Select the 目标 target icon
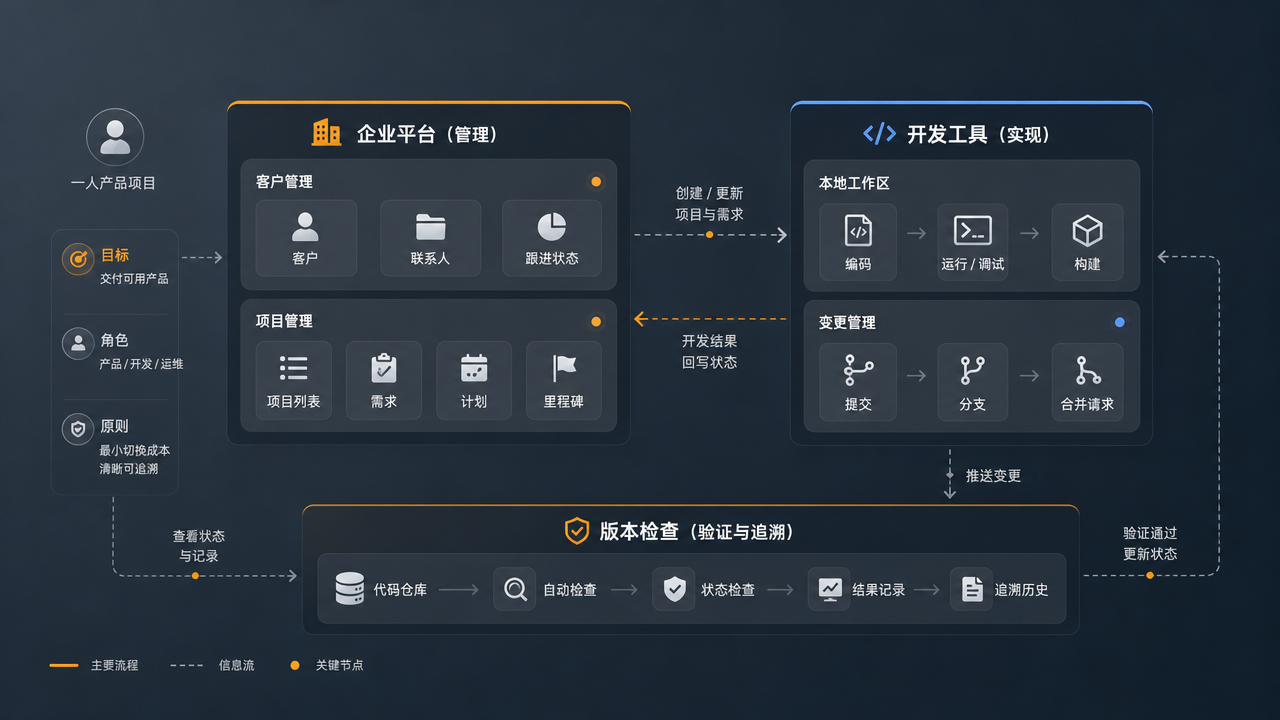The width and height of the screenshot is (1280, 720). (78, 259)
